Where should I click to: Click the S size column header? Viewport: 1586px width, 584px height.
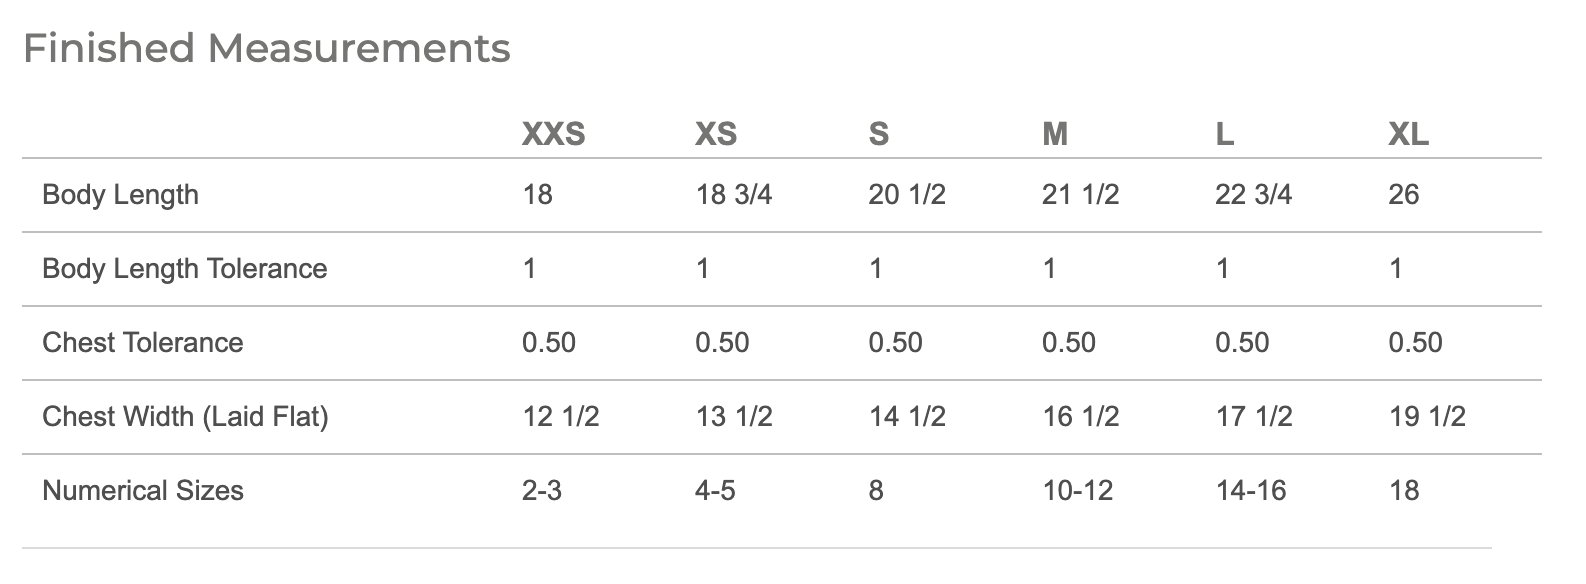pos(878,134)
